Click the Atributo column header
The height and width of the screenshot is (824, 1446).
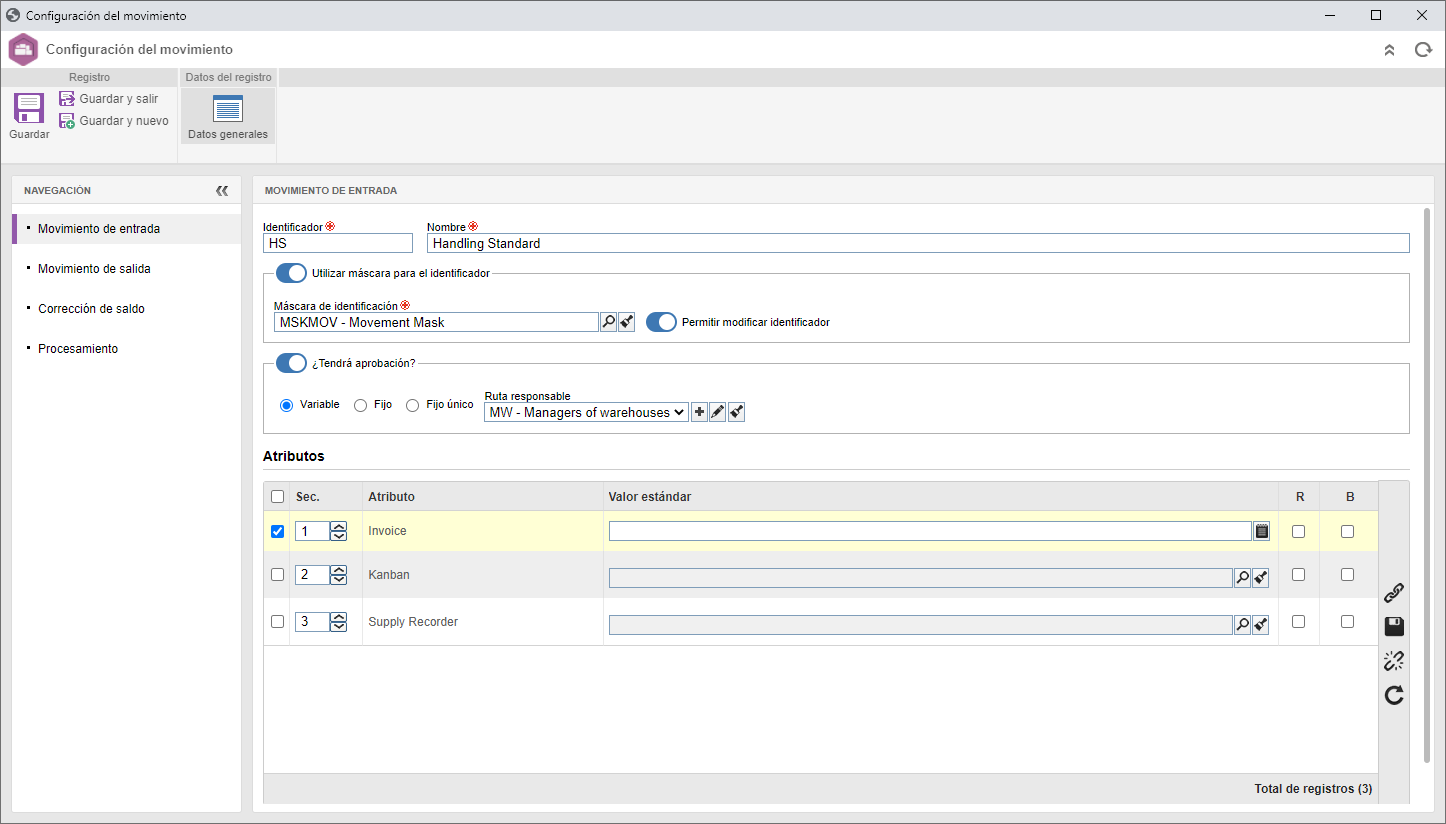point(391,497)
